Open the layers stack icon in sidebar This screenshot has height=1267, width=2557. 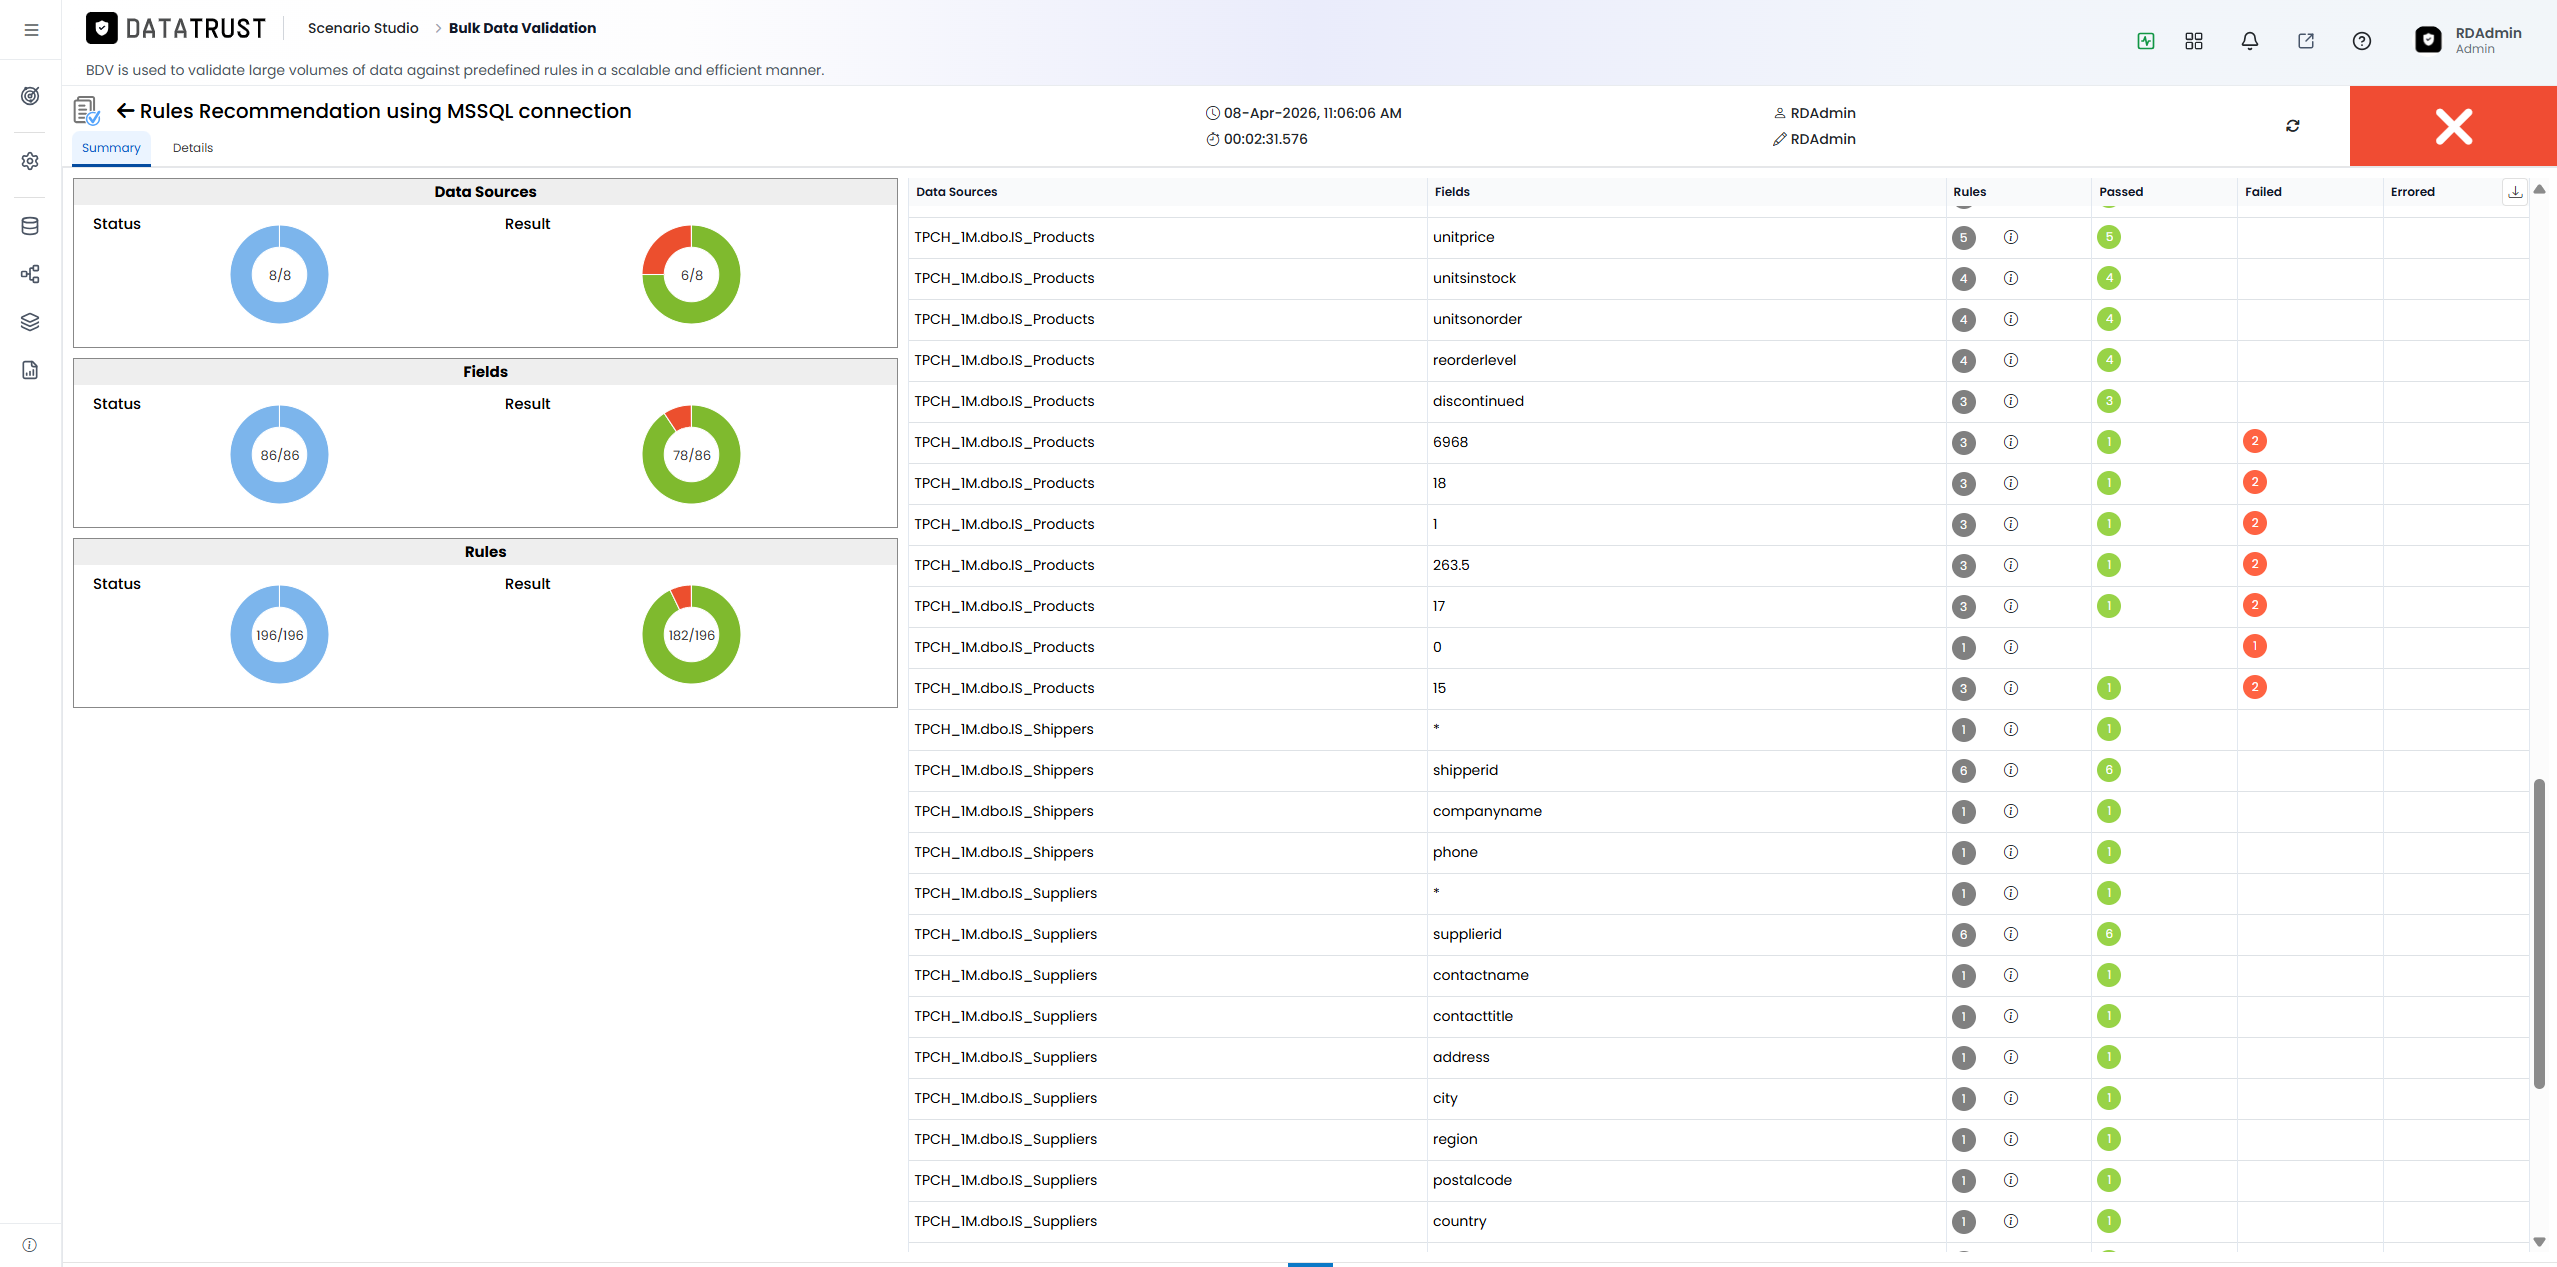coord(30,322)
